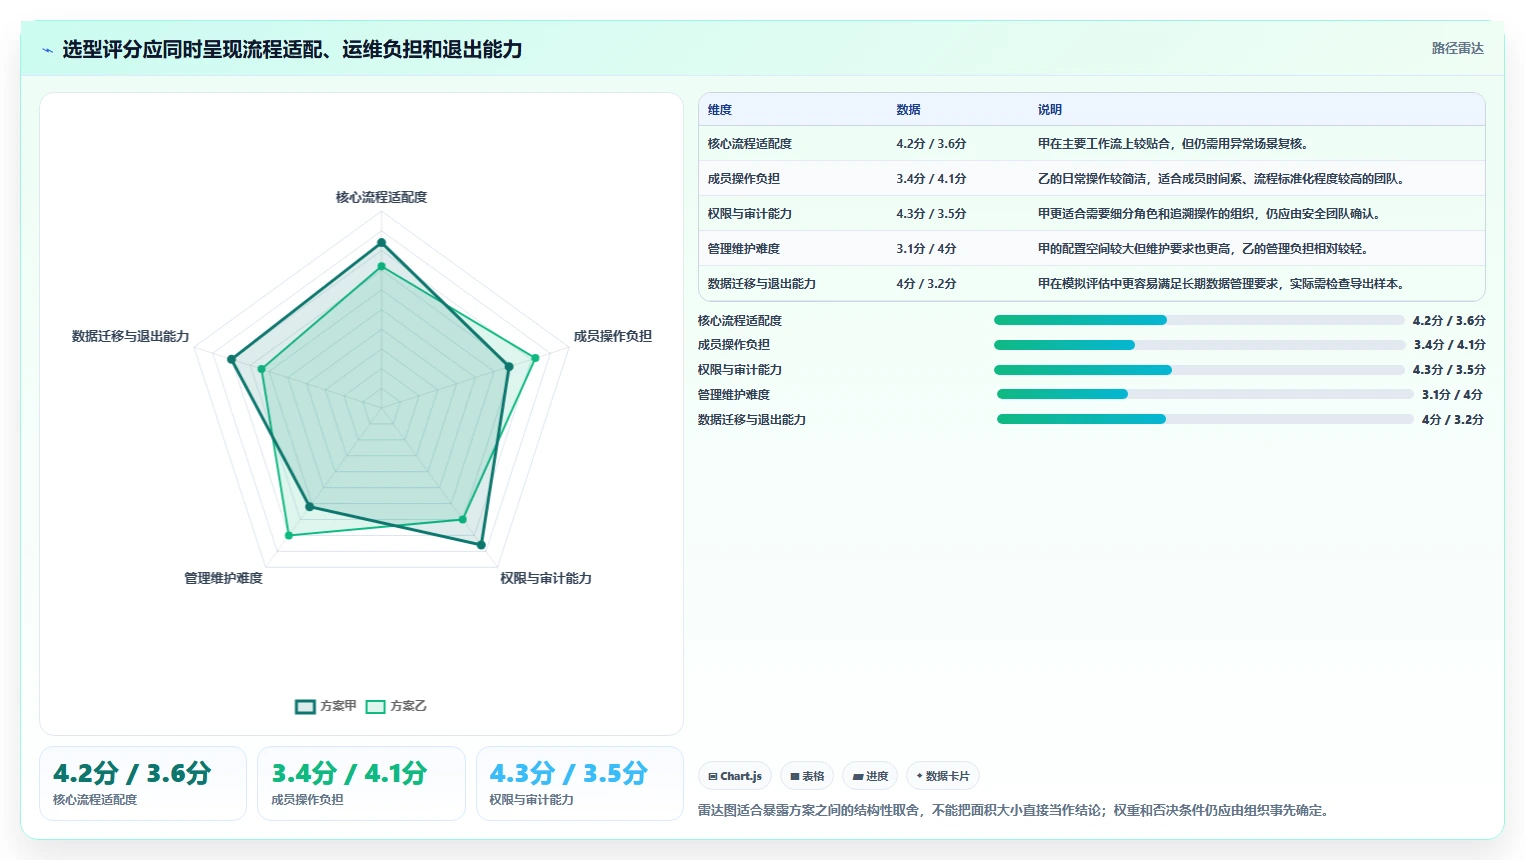Image resolution: width=1525 pixels, height=860 pixels.
Task: Click table value 4.2分 / 3.6分
Action: pos(931,144)
